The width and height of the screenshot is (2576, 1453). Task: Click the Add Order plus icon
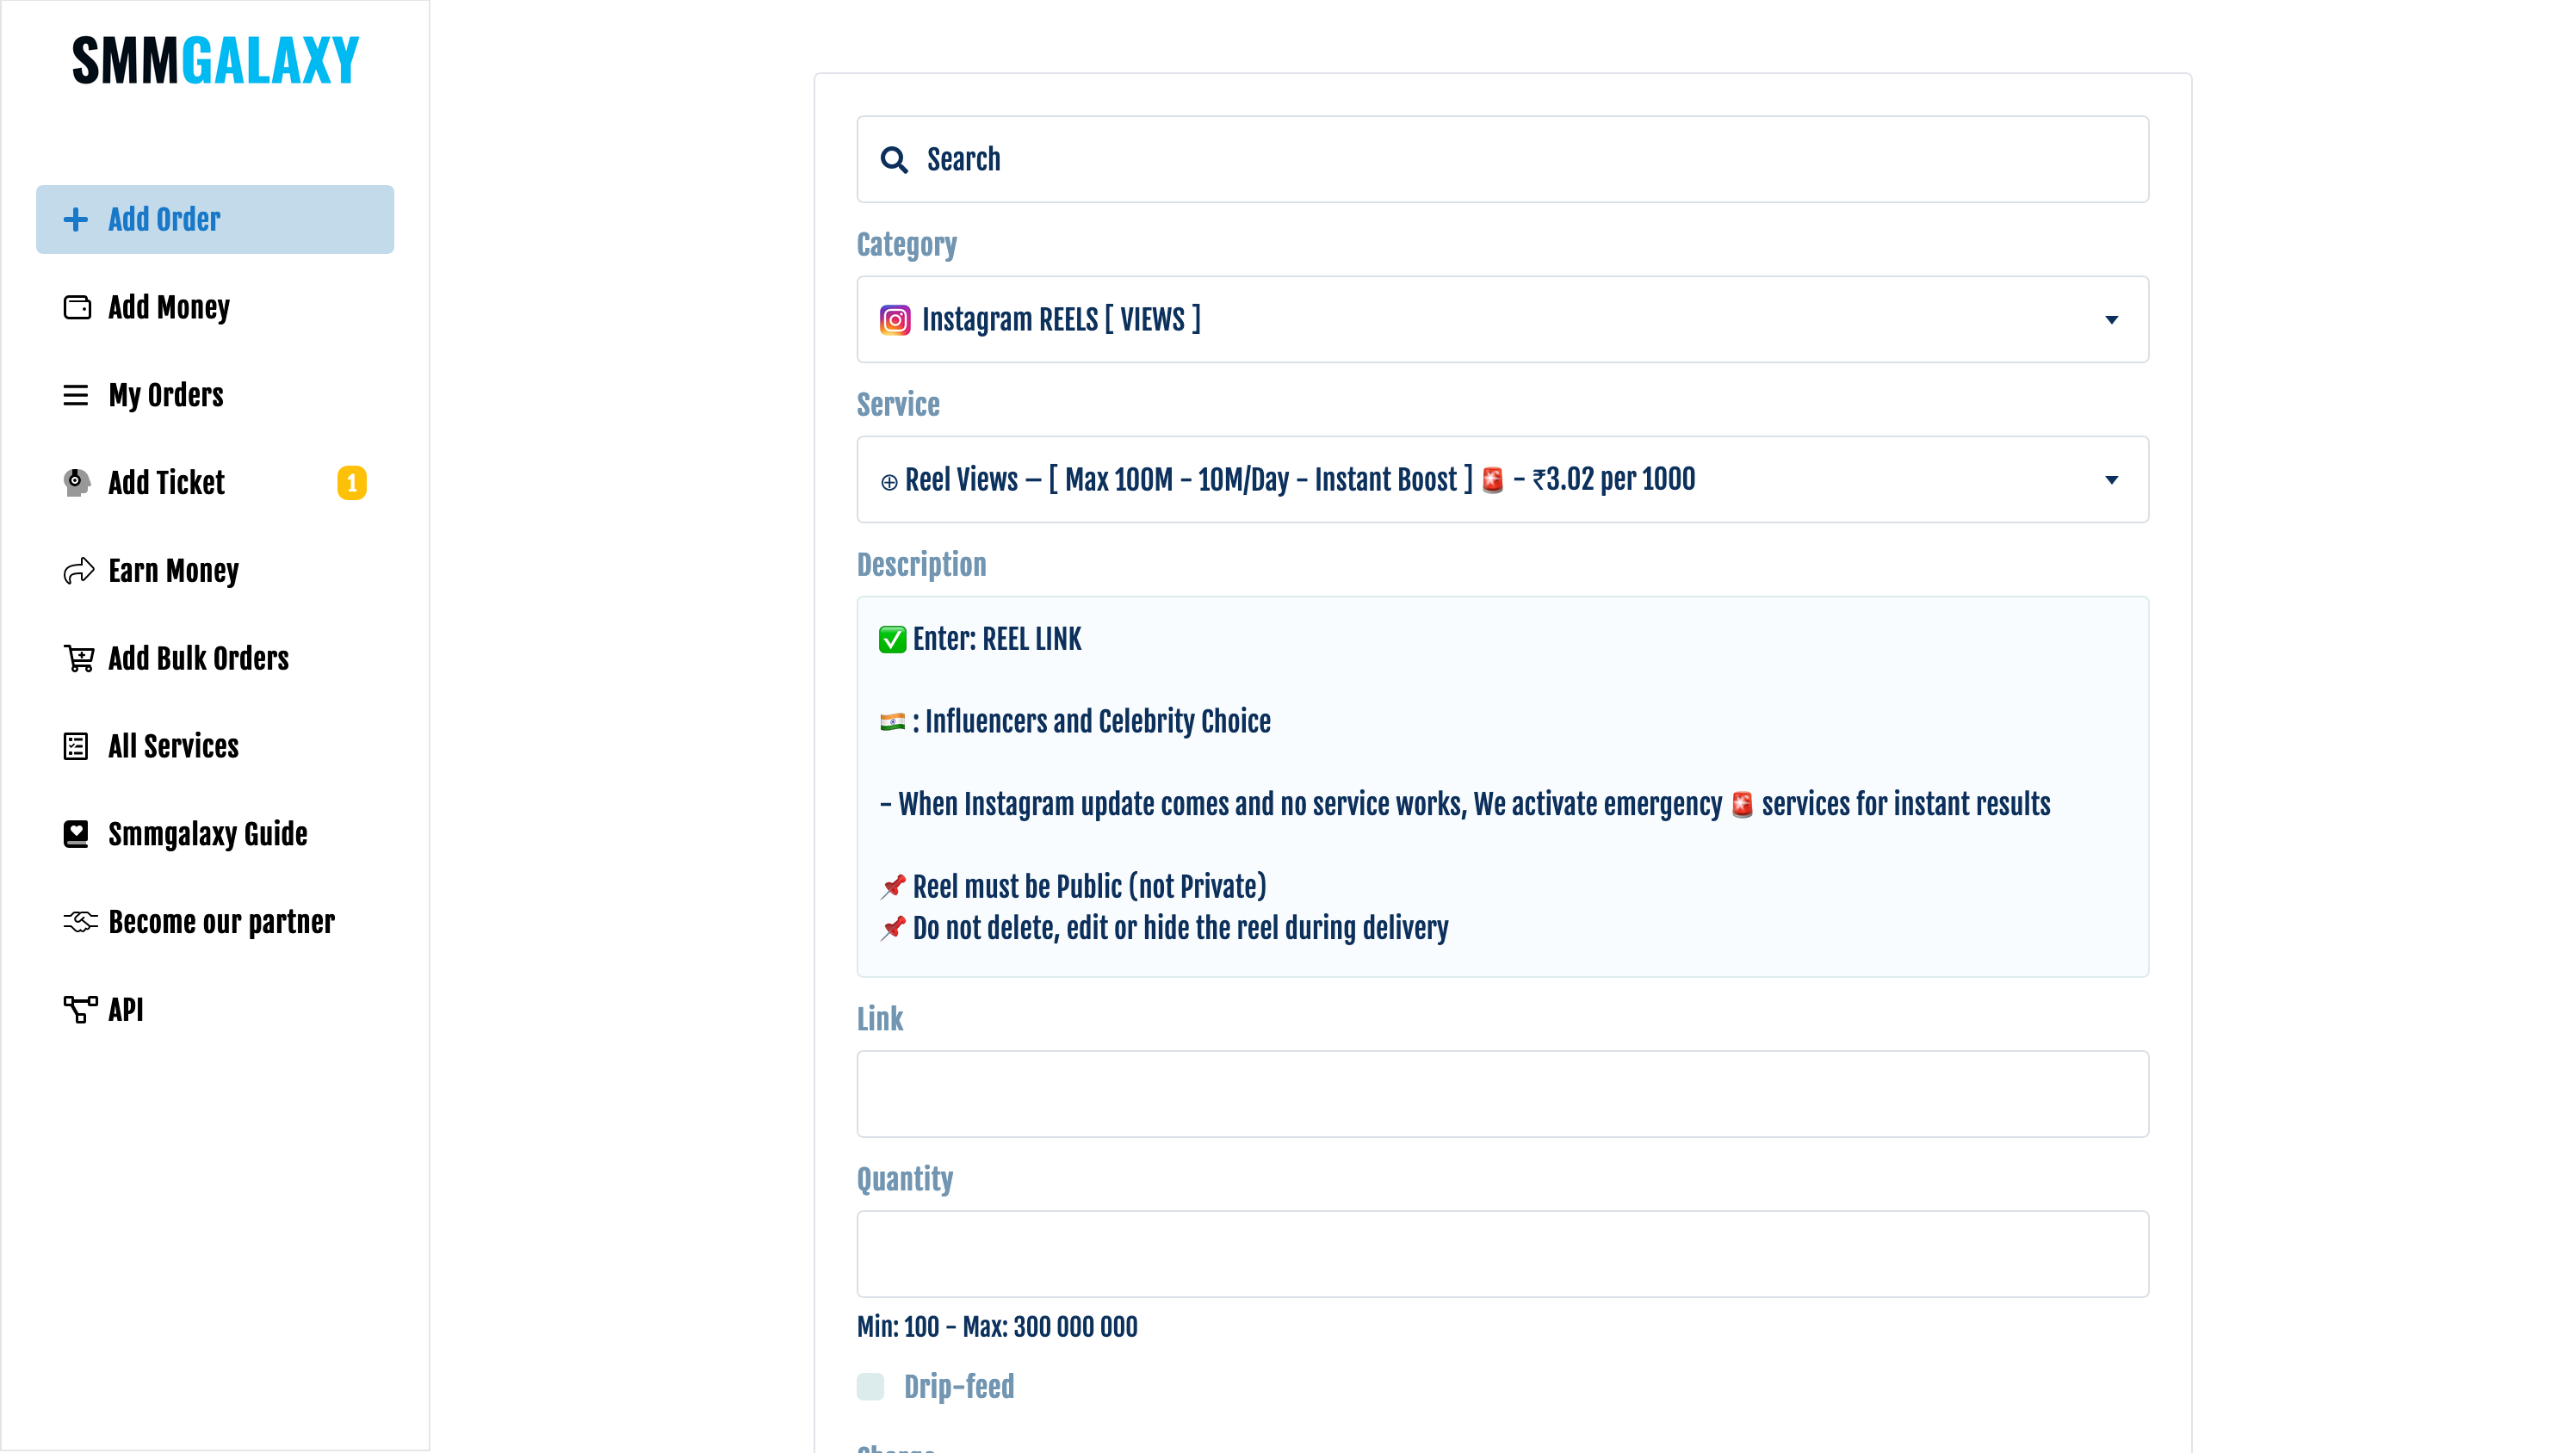[76, 219]
